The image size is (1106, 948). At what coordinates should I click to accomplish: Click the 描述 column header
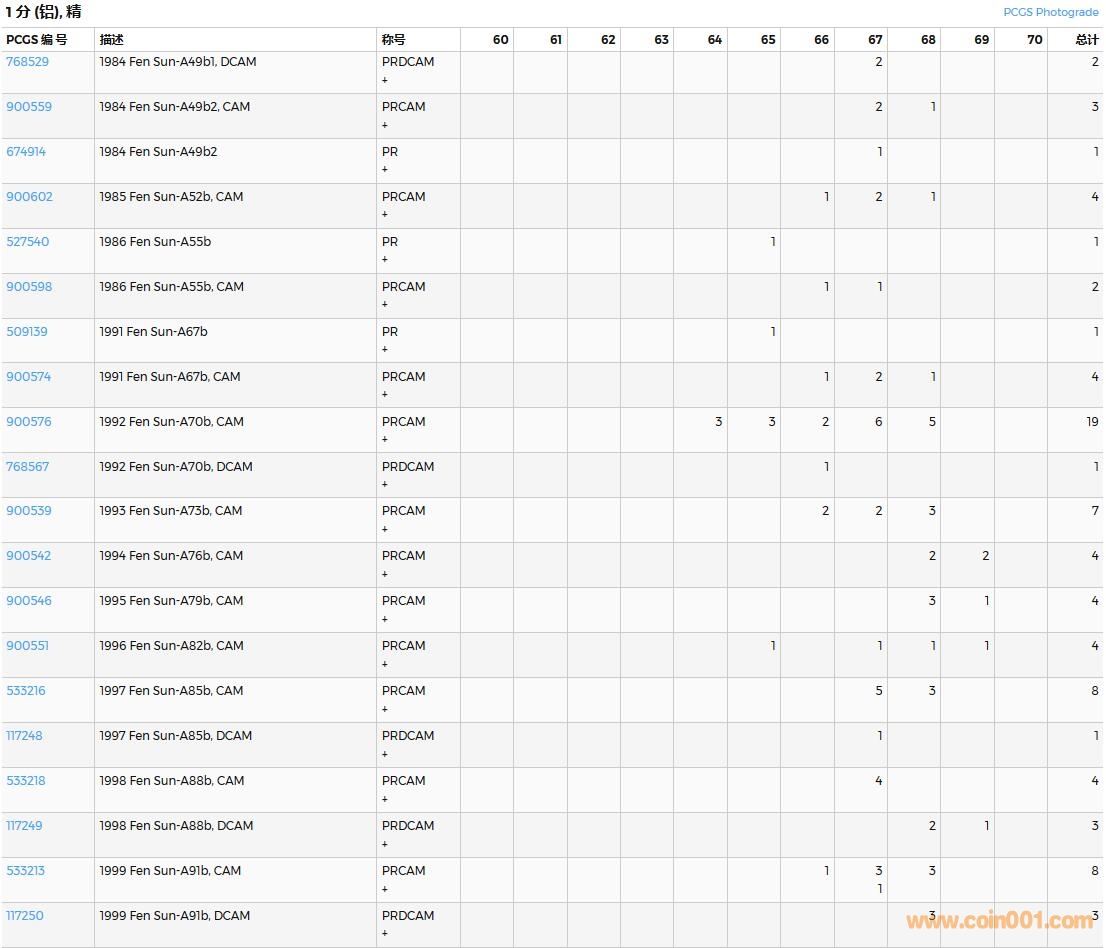112,40
